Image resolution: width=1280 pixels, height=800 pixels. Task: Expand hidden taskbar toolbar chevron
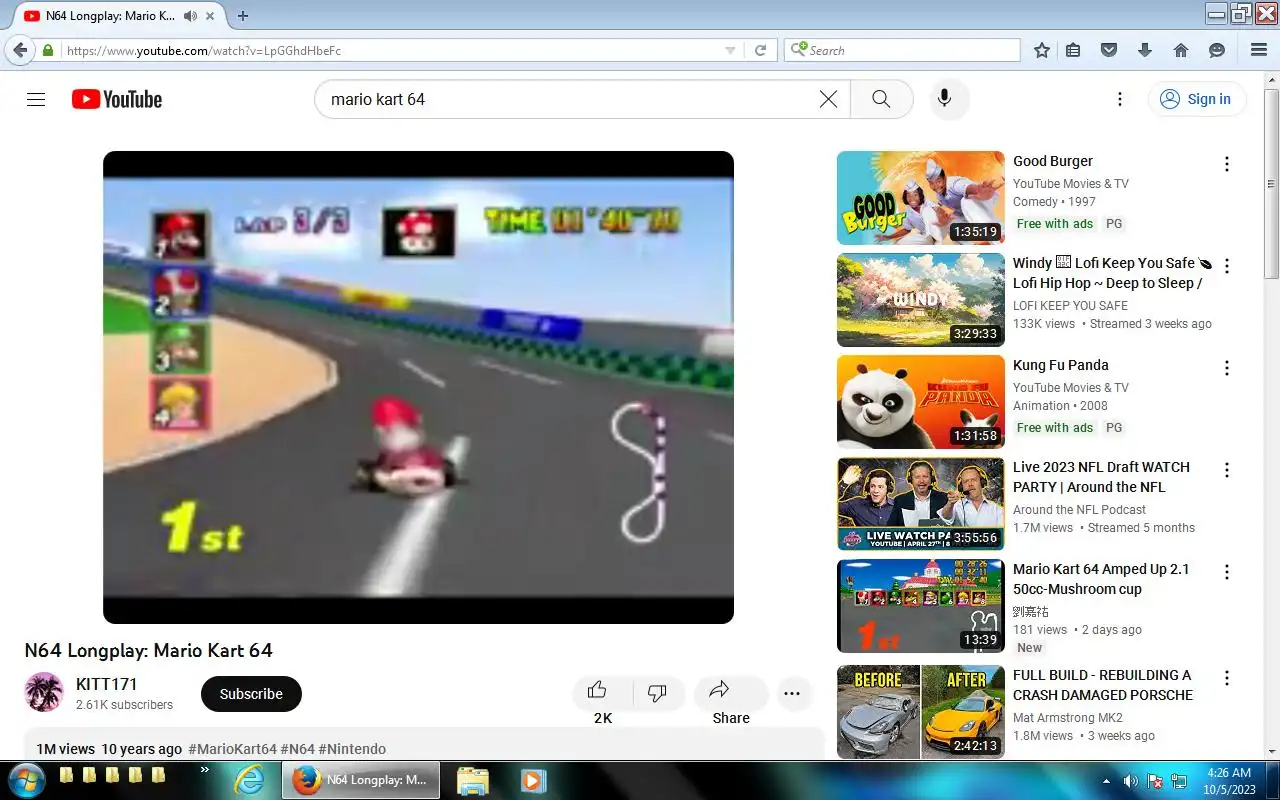(x=205, y=770)
